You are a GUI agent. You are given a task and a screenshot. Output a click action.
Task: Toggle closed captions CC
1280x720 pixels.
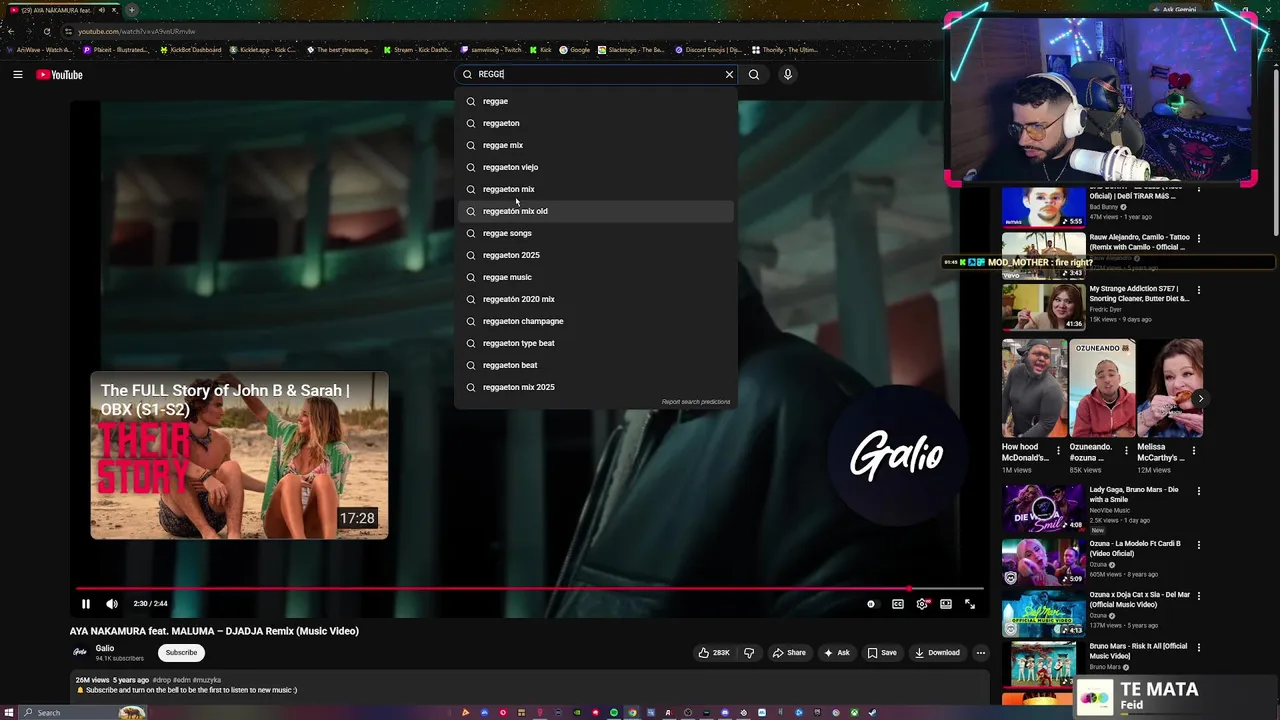point(898,604)
